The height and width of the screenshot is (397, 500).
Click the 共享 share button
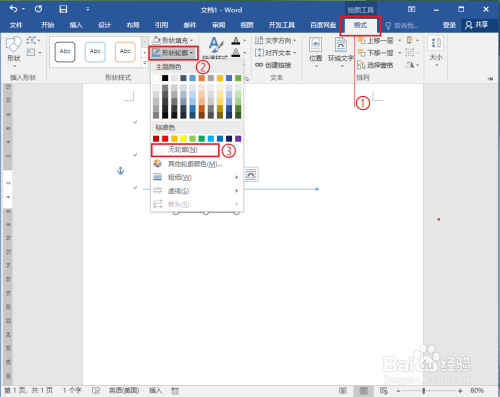pyautogui.click(x=477, y=25)
